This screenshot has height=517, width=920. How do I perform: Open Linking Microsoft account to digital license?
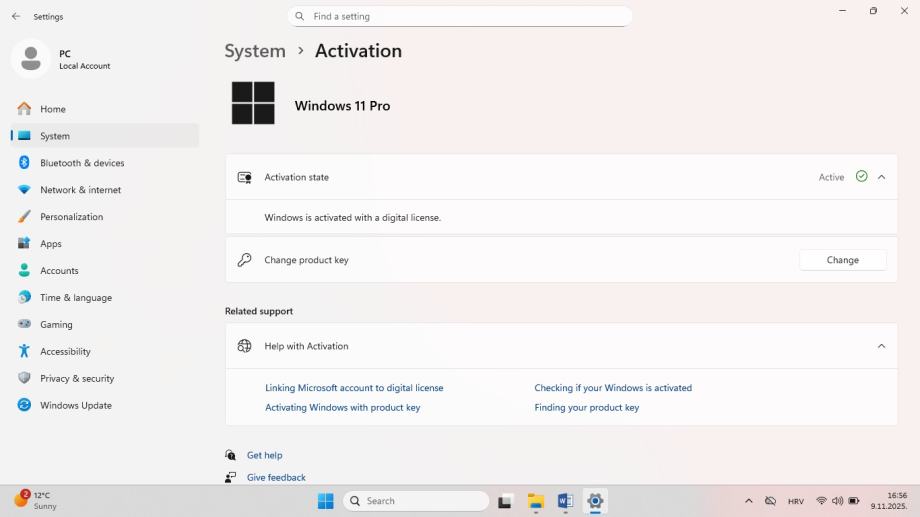[354, 387]
